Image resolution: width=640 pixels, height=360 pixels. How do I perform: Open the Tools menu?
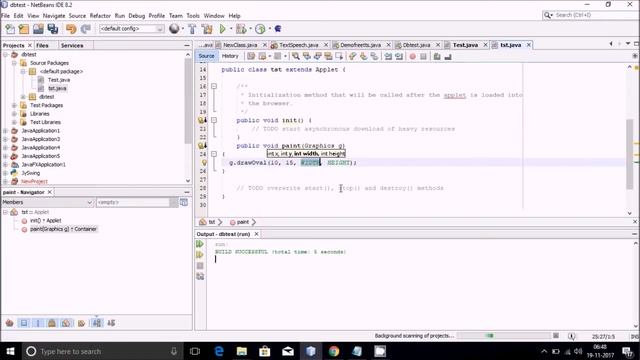[x=193, y=16]
